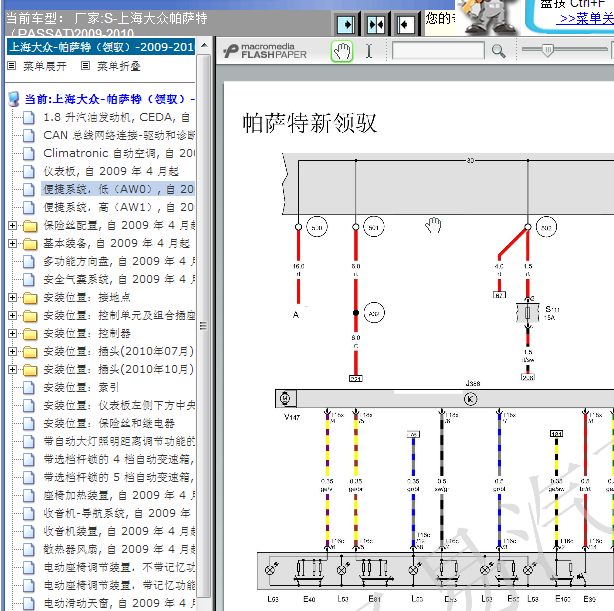The height and width of the screenshot is (611, 614).
Task: Click the center-split panel arrows button
Action: tap(376, 25)
